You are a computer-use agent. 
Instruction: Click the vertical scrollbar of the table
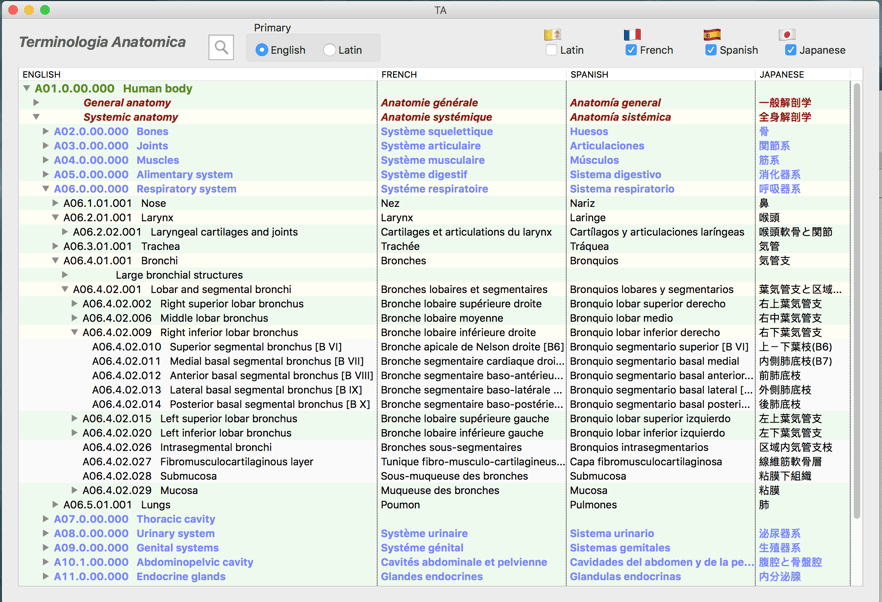(x=856, y=300)
